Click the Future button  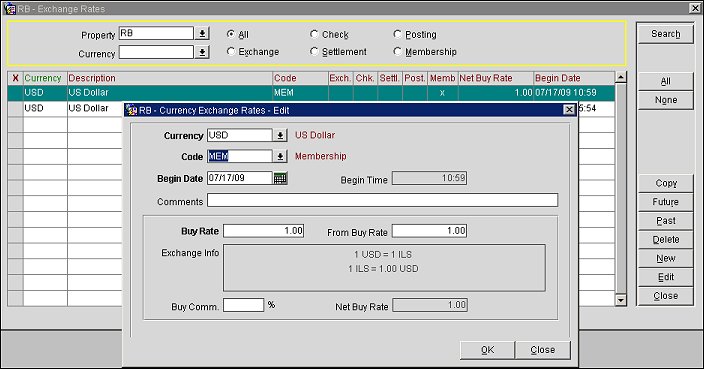(x=665, y=202)
